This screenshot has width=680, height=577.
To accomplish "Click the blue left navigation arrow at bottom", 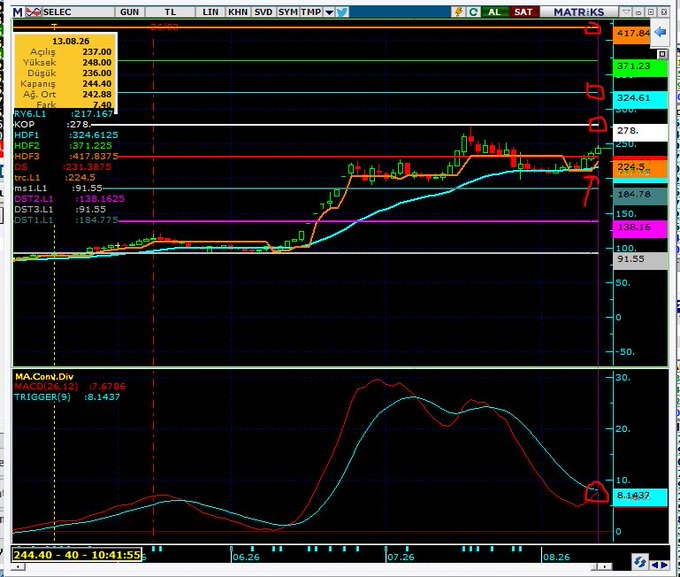I will pos(655,565).
